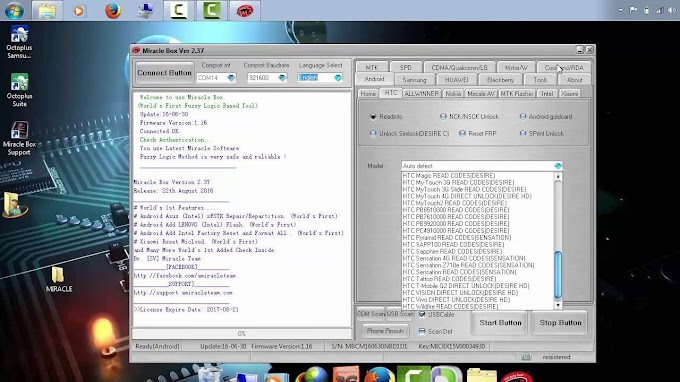The image size is (680, 382).
Task: Collapse the Model Auto detect dropdown
Action: tap(558, 166)
